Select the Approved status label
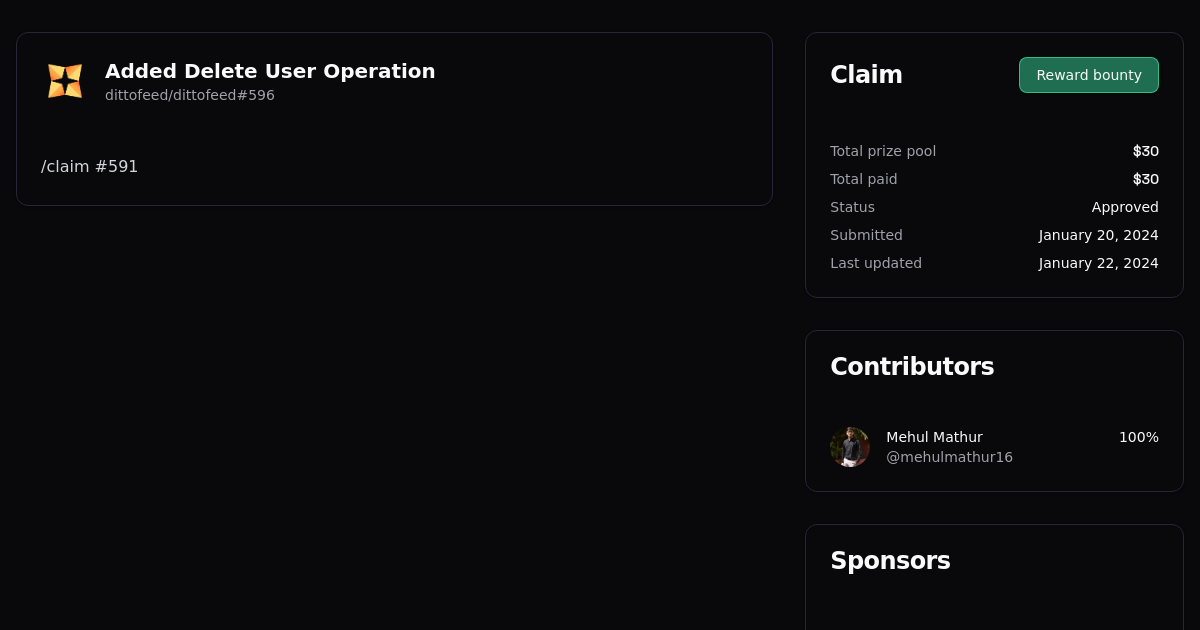This screenshot has height=630, width=1200. tap(1125, 207)
